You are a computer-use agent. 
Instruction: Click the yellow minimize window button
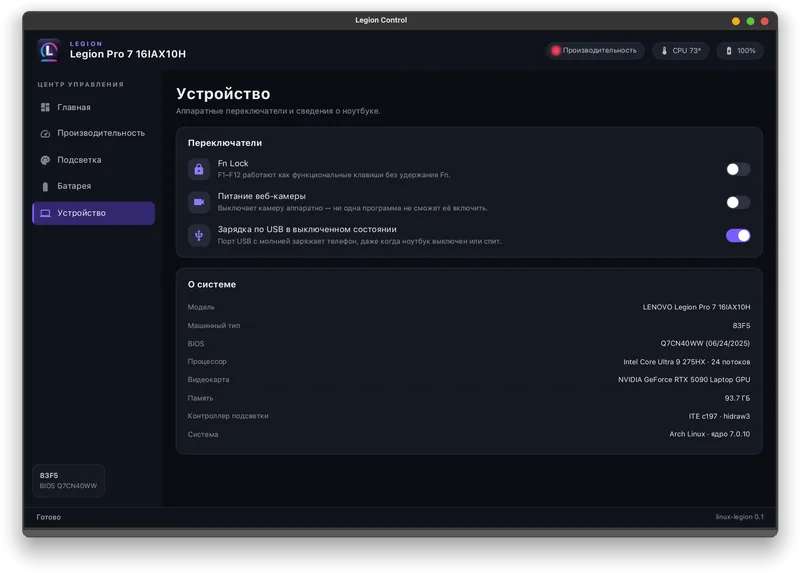[736, 21]
